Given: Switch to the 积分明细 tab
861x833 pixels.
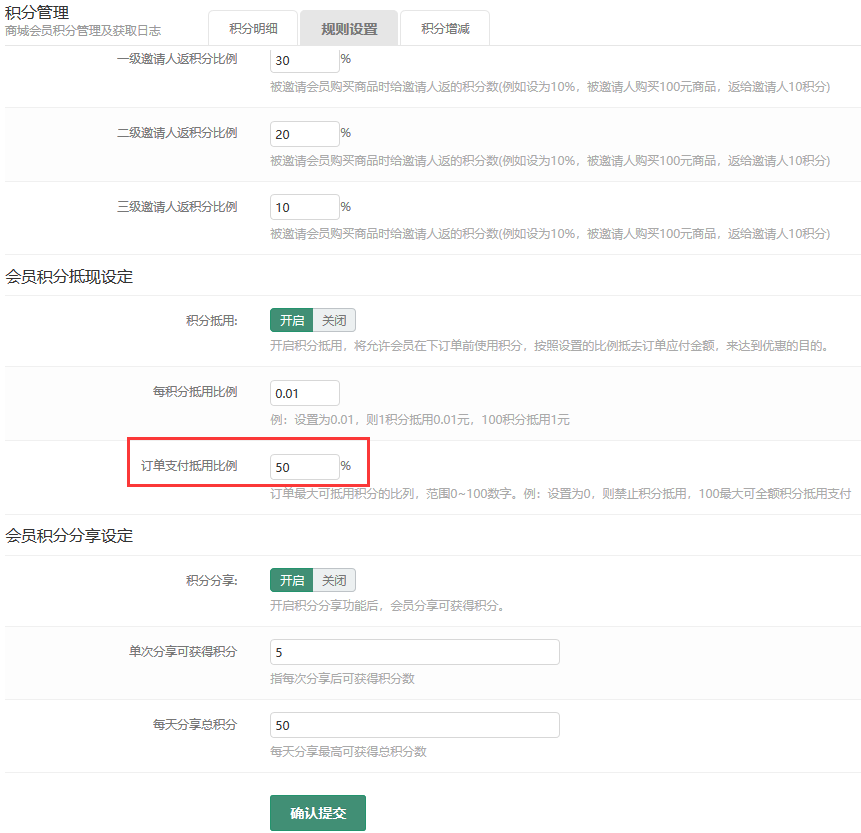Looking at the screenshot, I should [x=253, y=28].
